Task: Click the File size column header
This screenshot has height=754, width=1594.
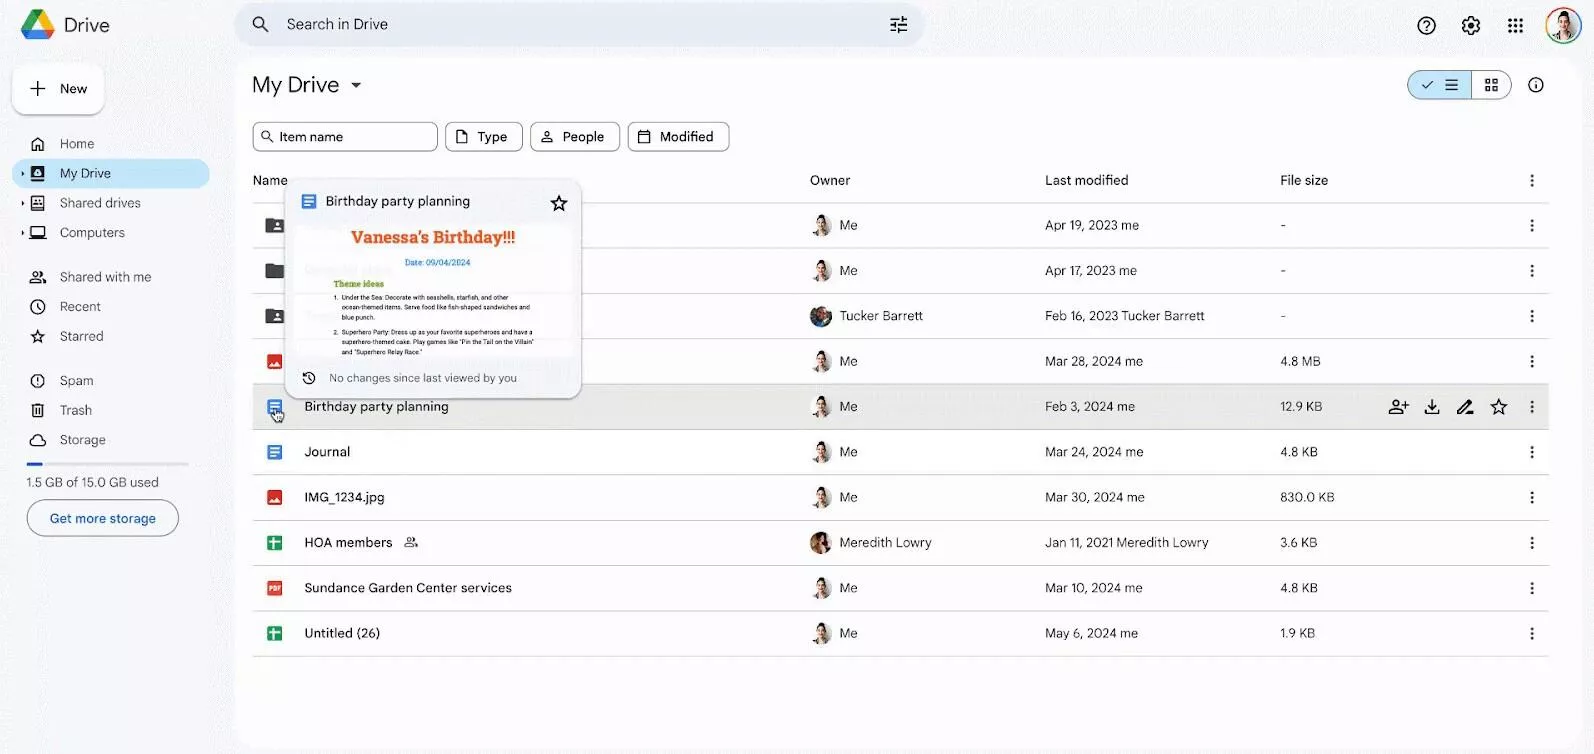Action: tap(1304, 180)
